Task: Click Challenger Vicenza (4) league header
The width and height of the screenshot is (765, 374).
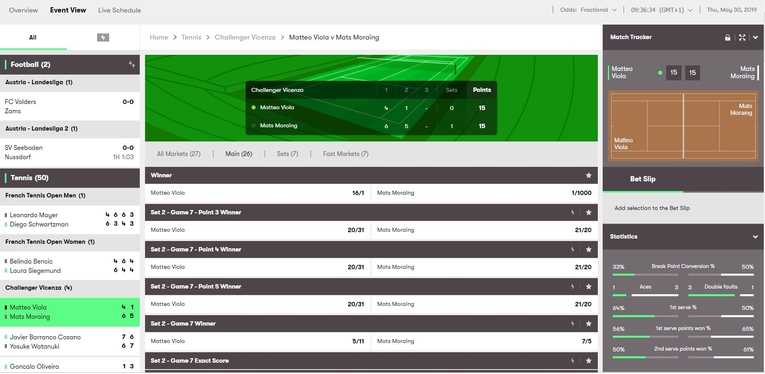Action: pos(70,288)
